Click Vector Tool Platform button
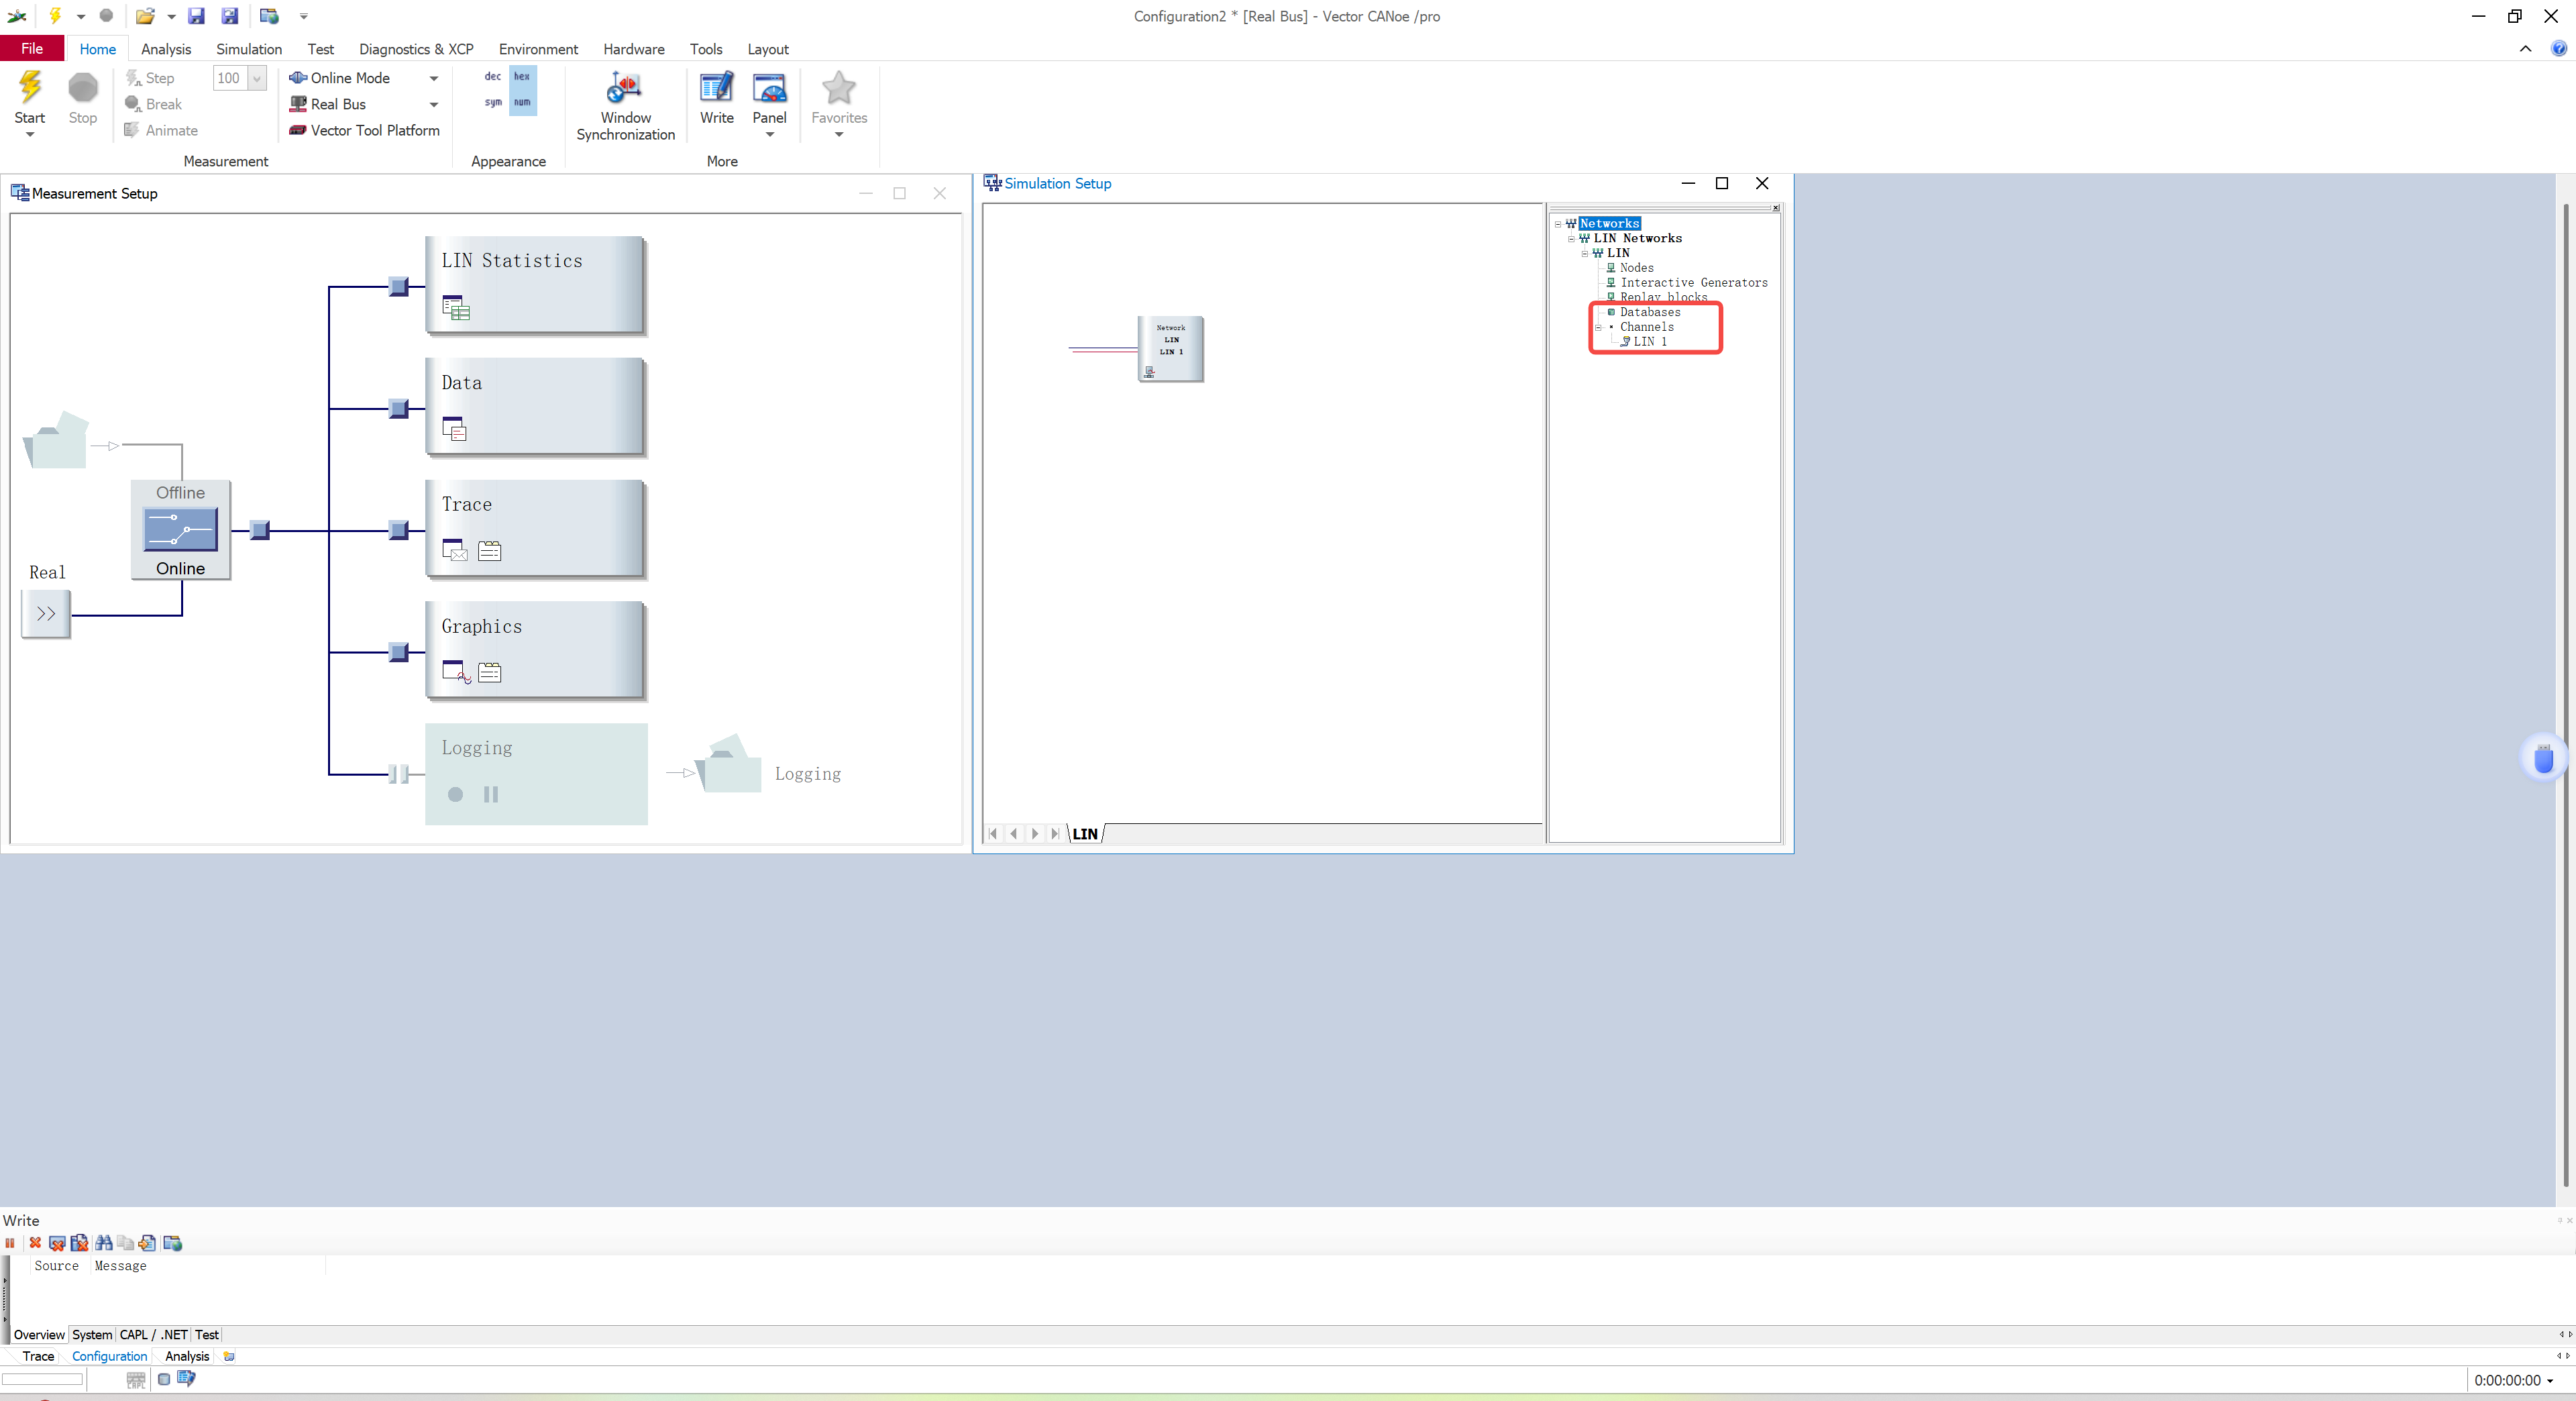Screen dimensions: 2576x1401 point(364,130)
